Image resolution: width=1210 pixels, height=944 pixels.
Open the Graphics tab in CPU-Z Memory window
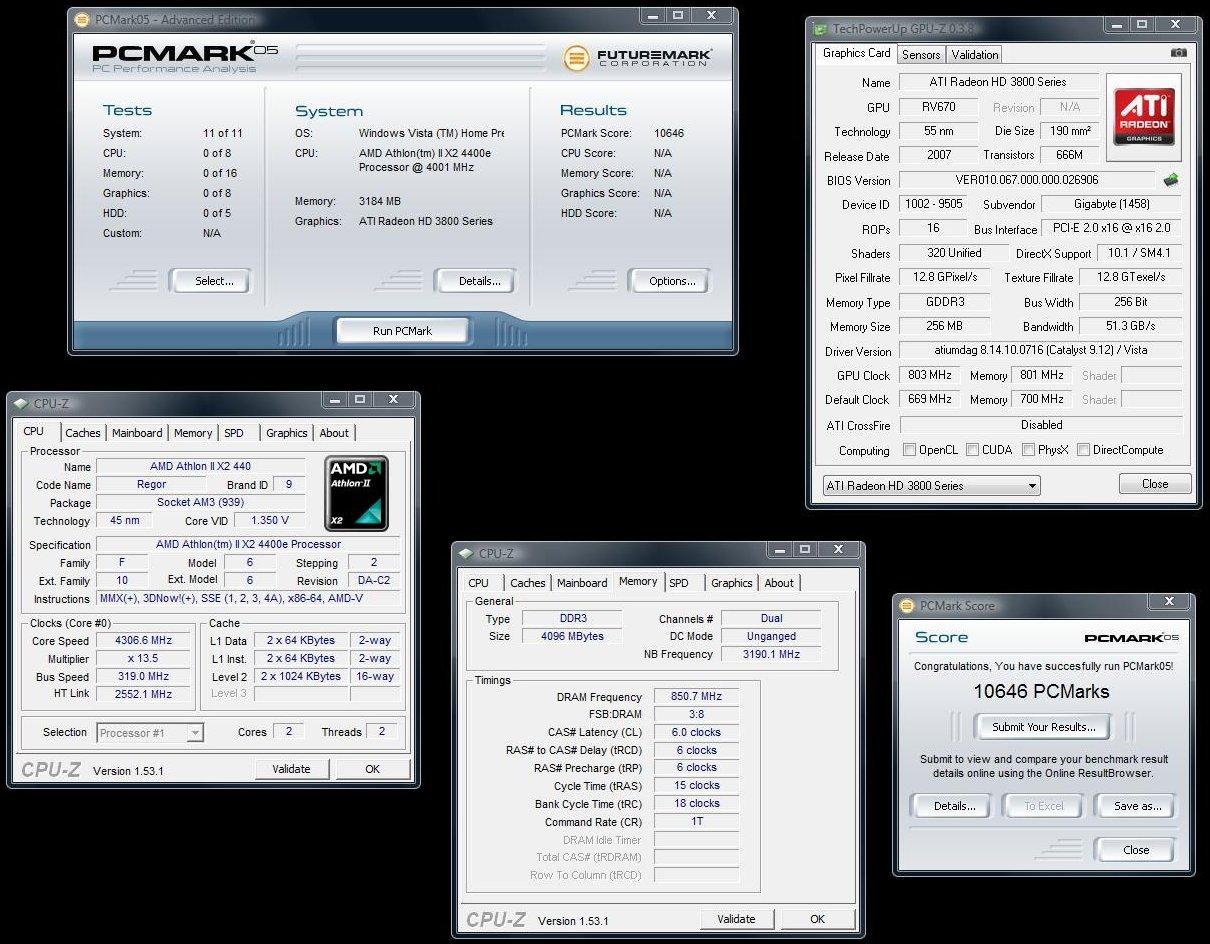coord(732,583)
